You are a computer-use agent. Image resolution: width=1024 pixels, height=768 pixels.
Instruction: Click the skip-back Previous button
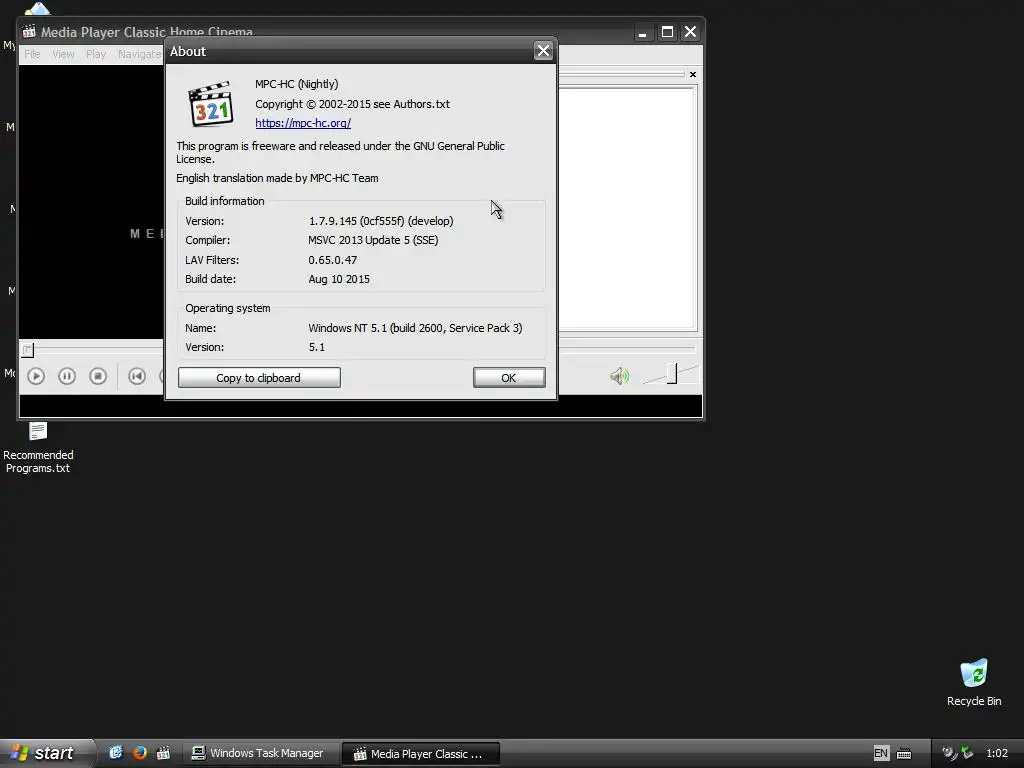point(136,376)
